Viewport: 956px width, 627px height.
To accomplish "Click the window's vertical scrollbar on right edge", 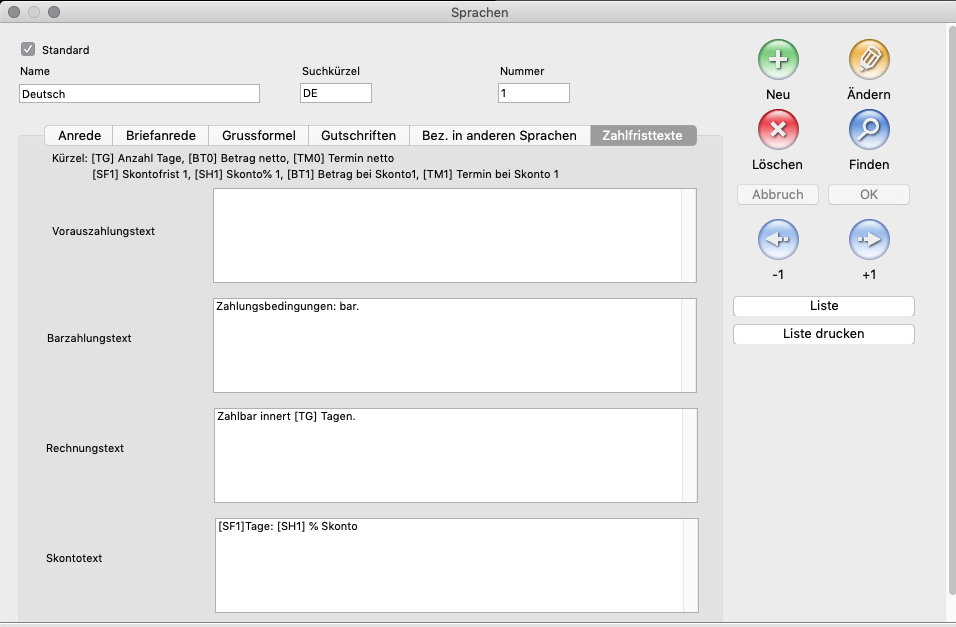I will 950,300.
